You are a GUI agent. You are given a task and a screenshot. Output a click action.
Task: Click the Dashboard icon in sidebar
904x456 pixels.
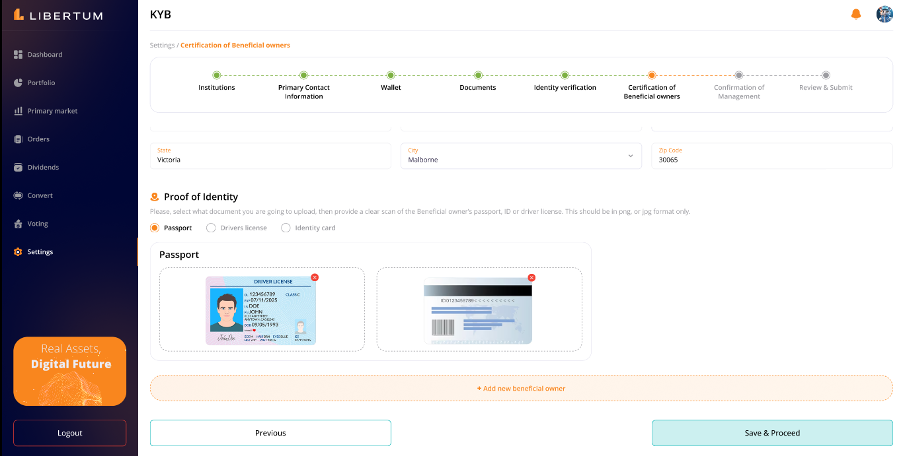coord(18,54)
